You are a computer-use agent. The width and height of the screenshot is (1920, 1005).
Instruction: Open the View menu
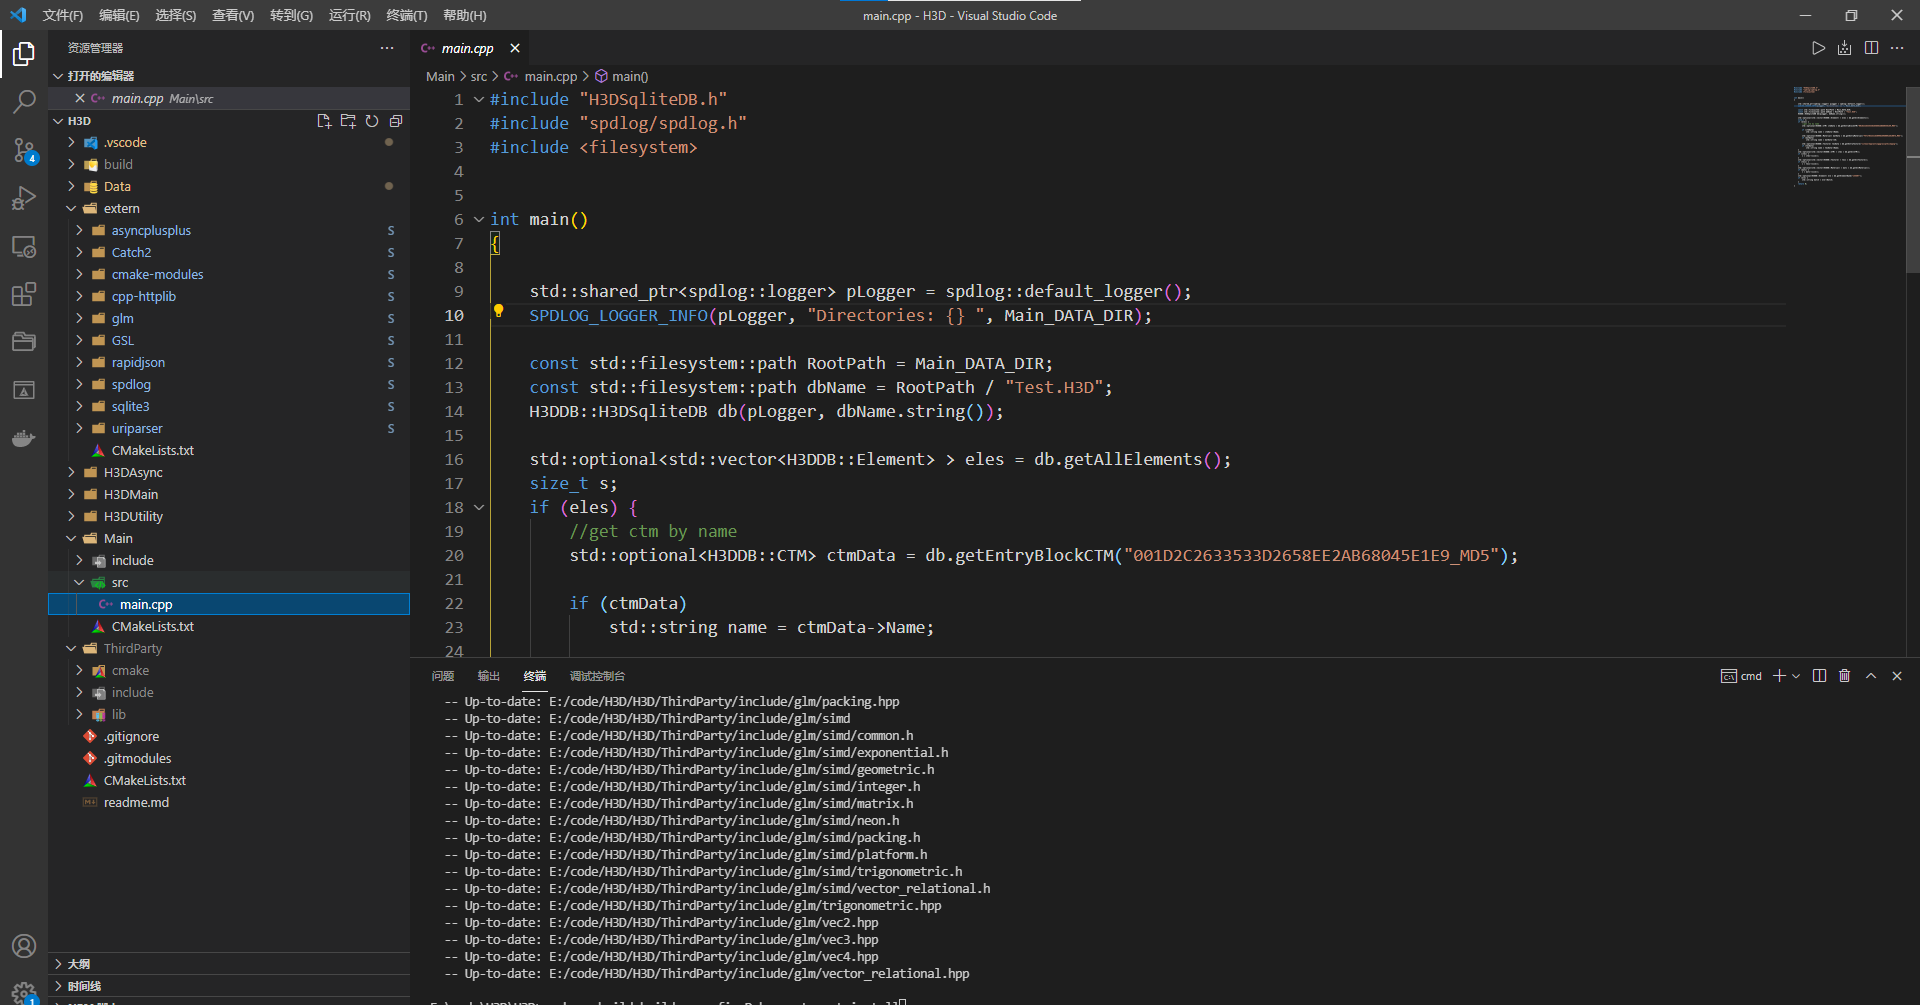(x=233, y=15)
